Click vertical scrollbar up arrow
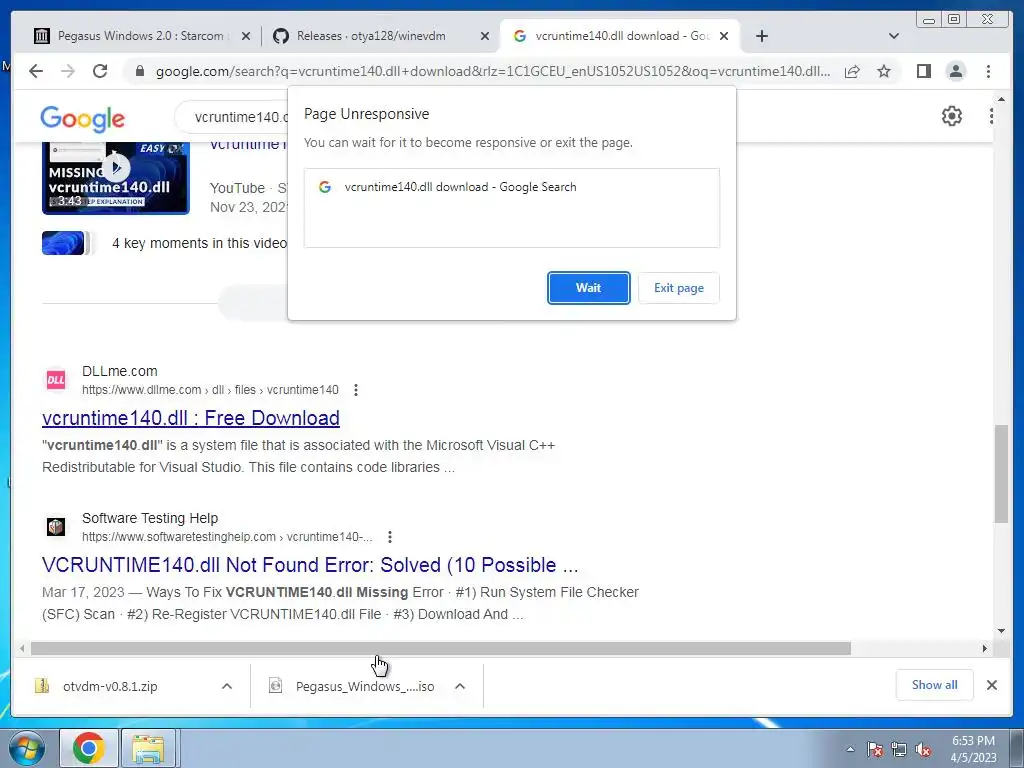 point(1002,99)
